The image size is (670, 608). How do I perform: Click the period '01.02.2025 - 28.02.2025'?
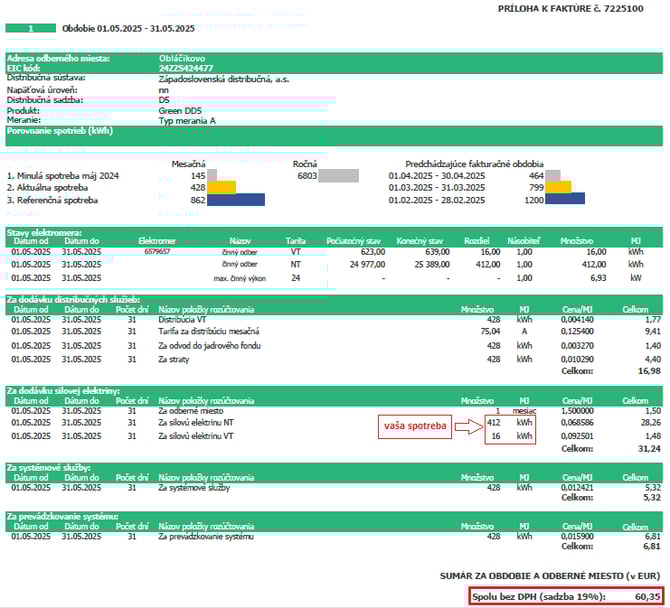coord(437,200)
